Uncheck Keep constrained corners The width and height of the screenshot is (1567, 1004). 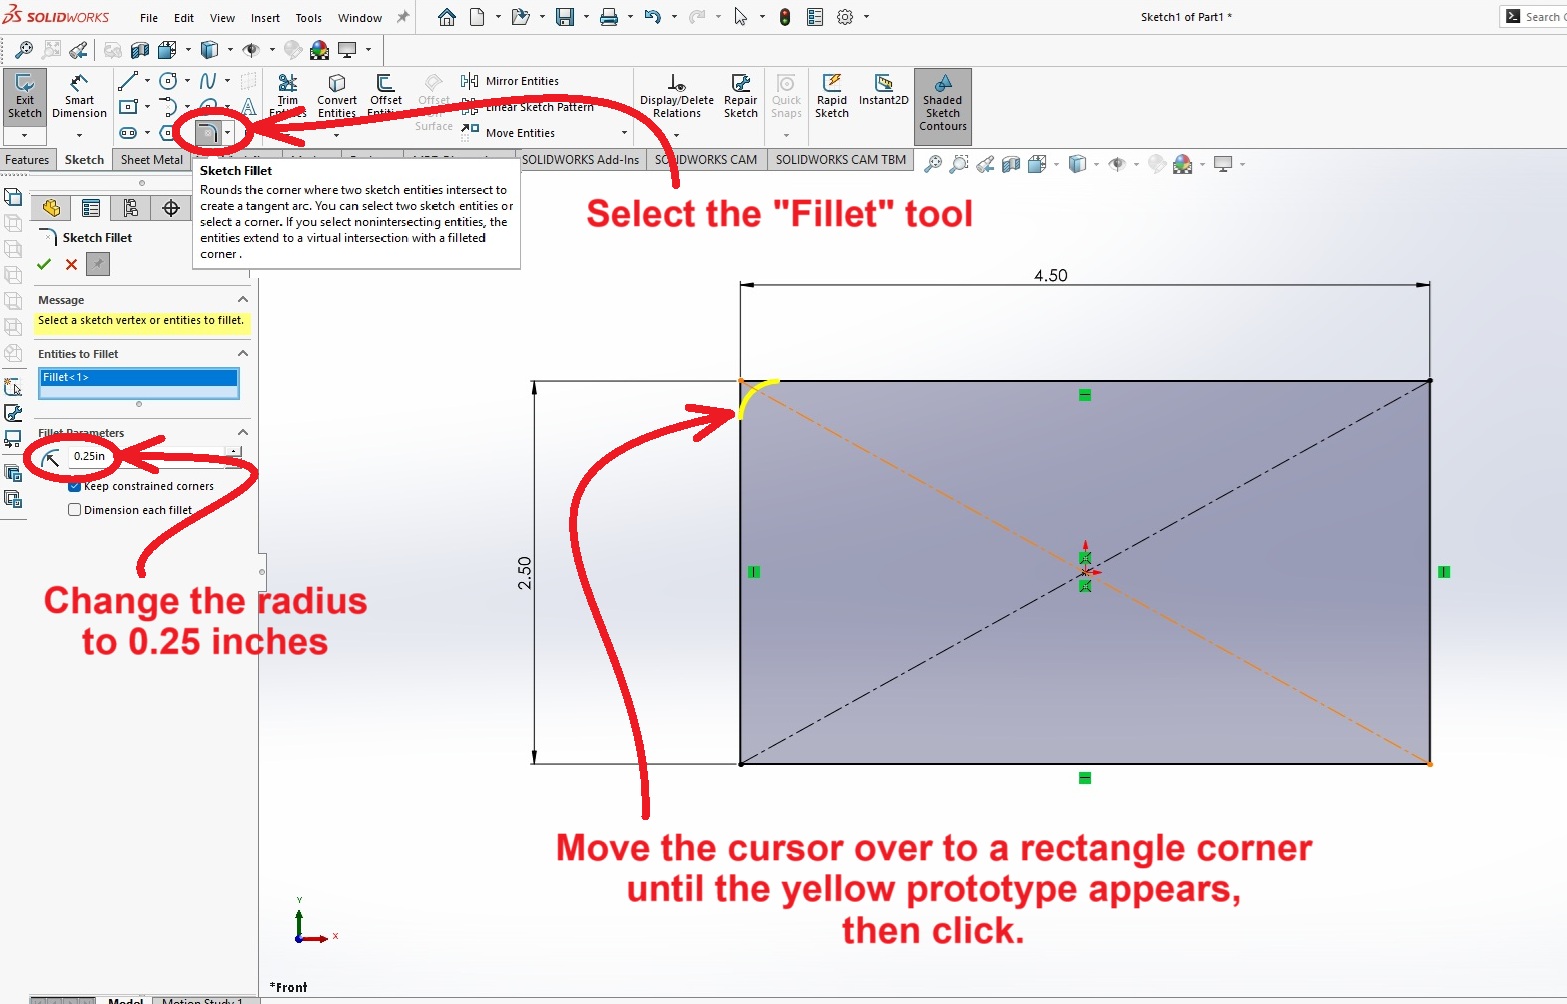coord(75,486)
